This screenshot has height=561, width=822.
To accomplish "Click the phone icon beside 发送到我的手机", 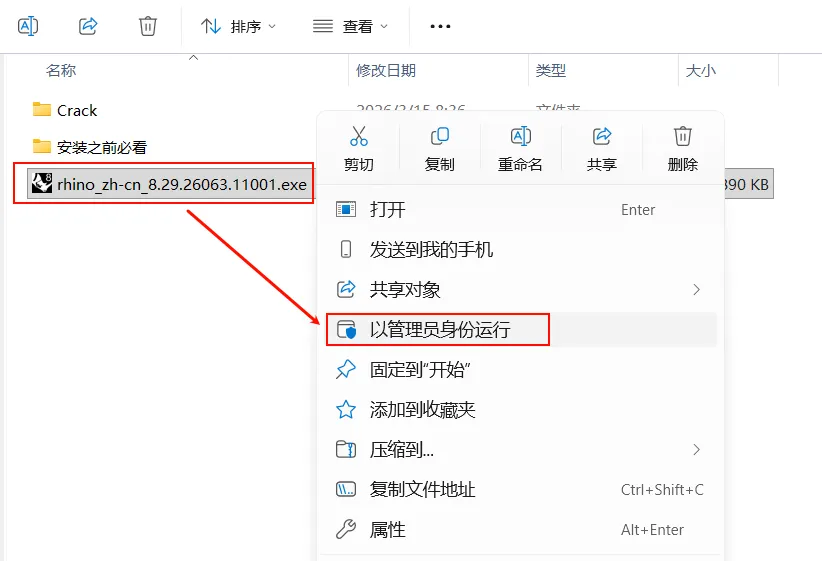I will point(346,249).
